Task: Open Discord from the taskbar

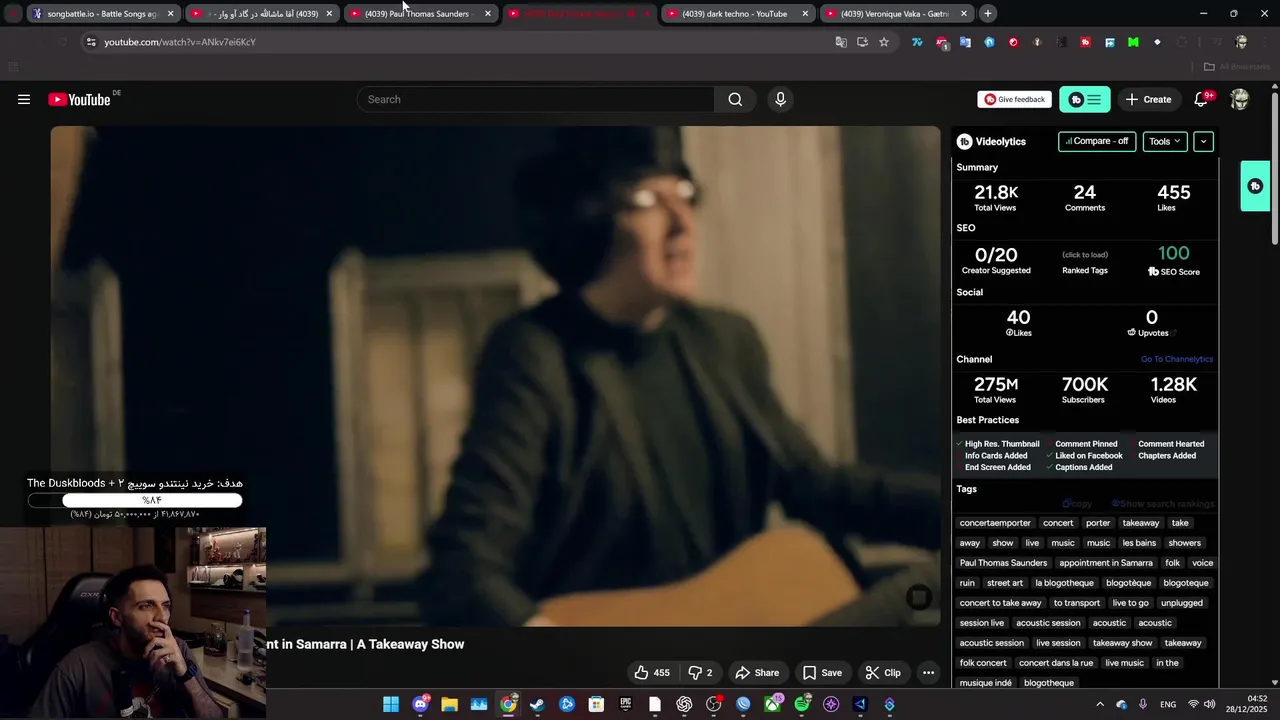Action: pyautogui.click(x=420, y=704)
